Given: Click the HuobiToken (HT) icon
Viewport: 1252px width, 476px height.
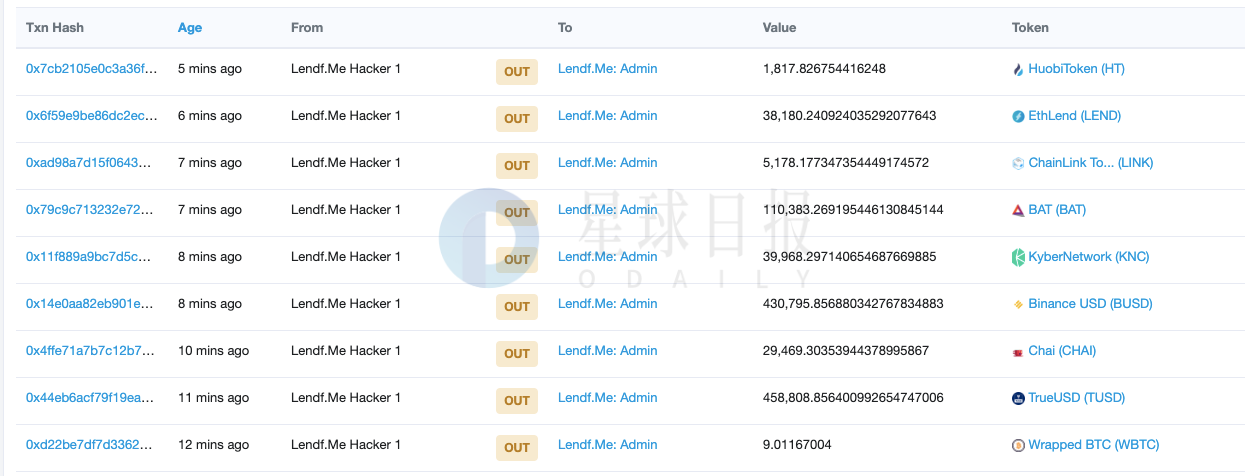Looking at the screenshot, I should [1019, 70].
